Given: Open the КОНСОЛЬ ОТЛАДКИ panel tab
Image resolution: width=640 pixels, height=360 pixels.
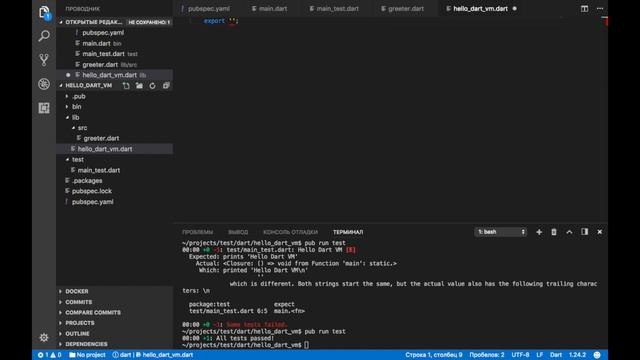Looking at the screenshot, I should [x=290, y=232].
